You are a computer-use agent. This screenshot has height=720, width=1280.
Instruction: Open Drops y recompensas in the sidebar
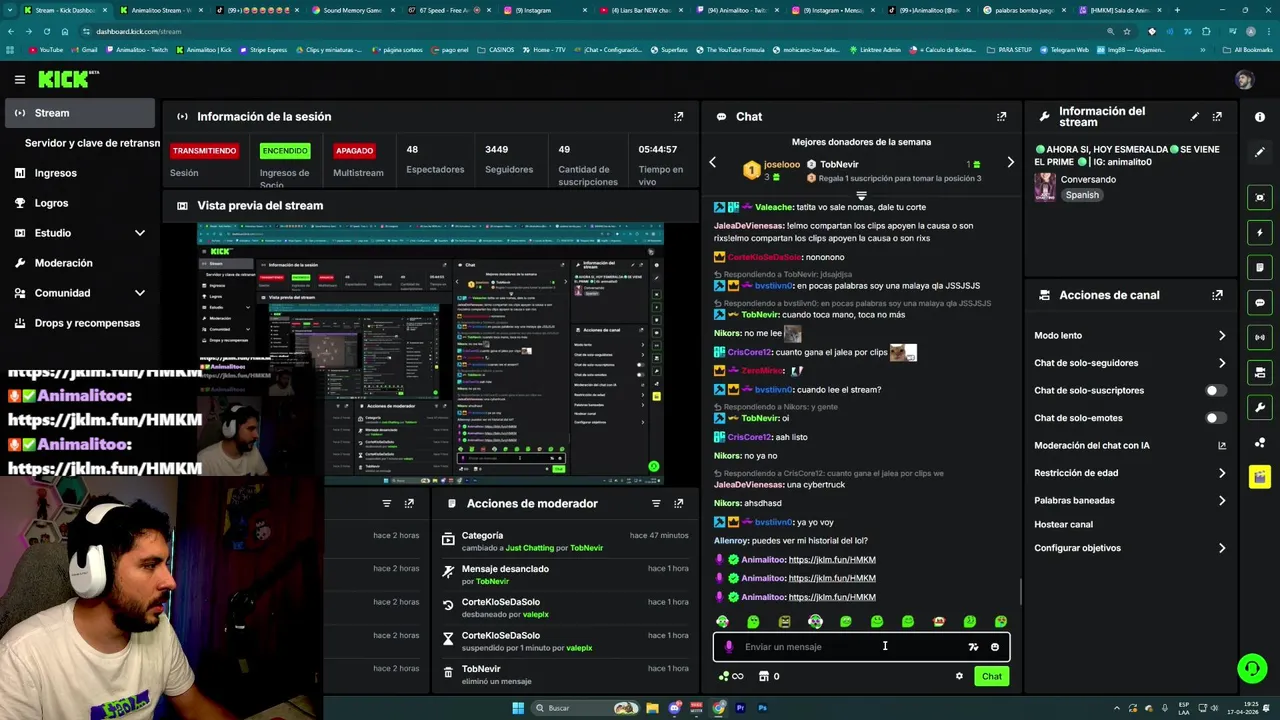(80, 323)
